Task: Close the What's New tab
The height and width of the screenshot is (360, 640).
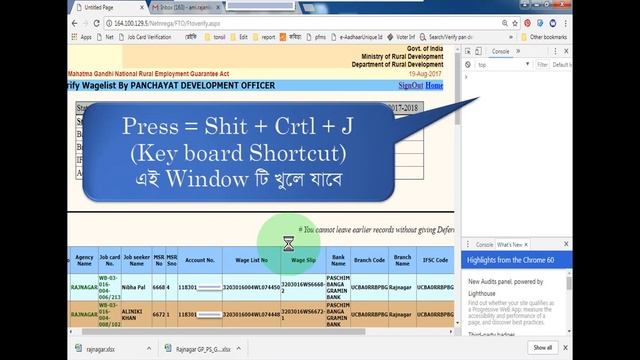Action: pyautogui.click(x=526, y=244)
